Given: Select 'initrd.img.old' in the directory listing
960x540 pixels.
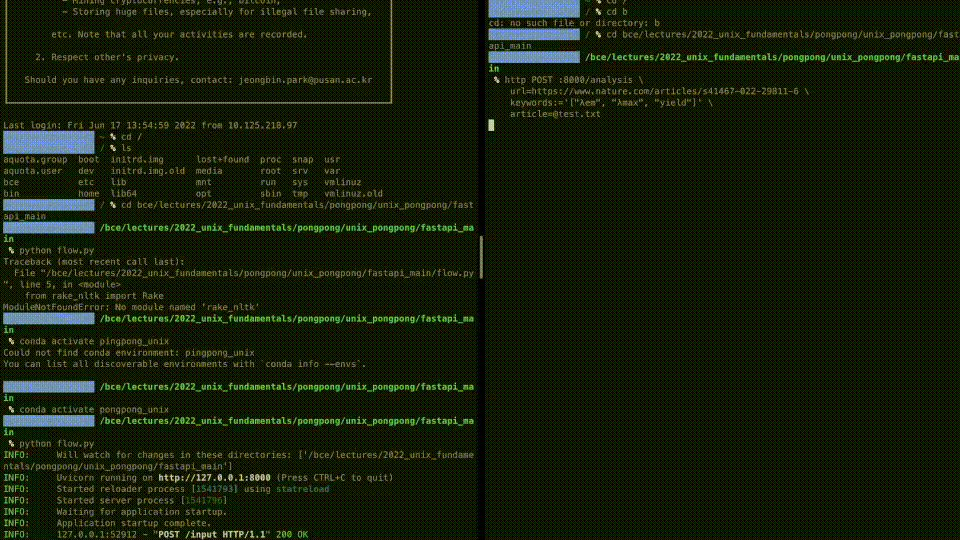Looking at the screenshot, I should point(148,171).
